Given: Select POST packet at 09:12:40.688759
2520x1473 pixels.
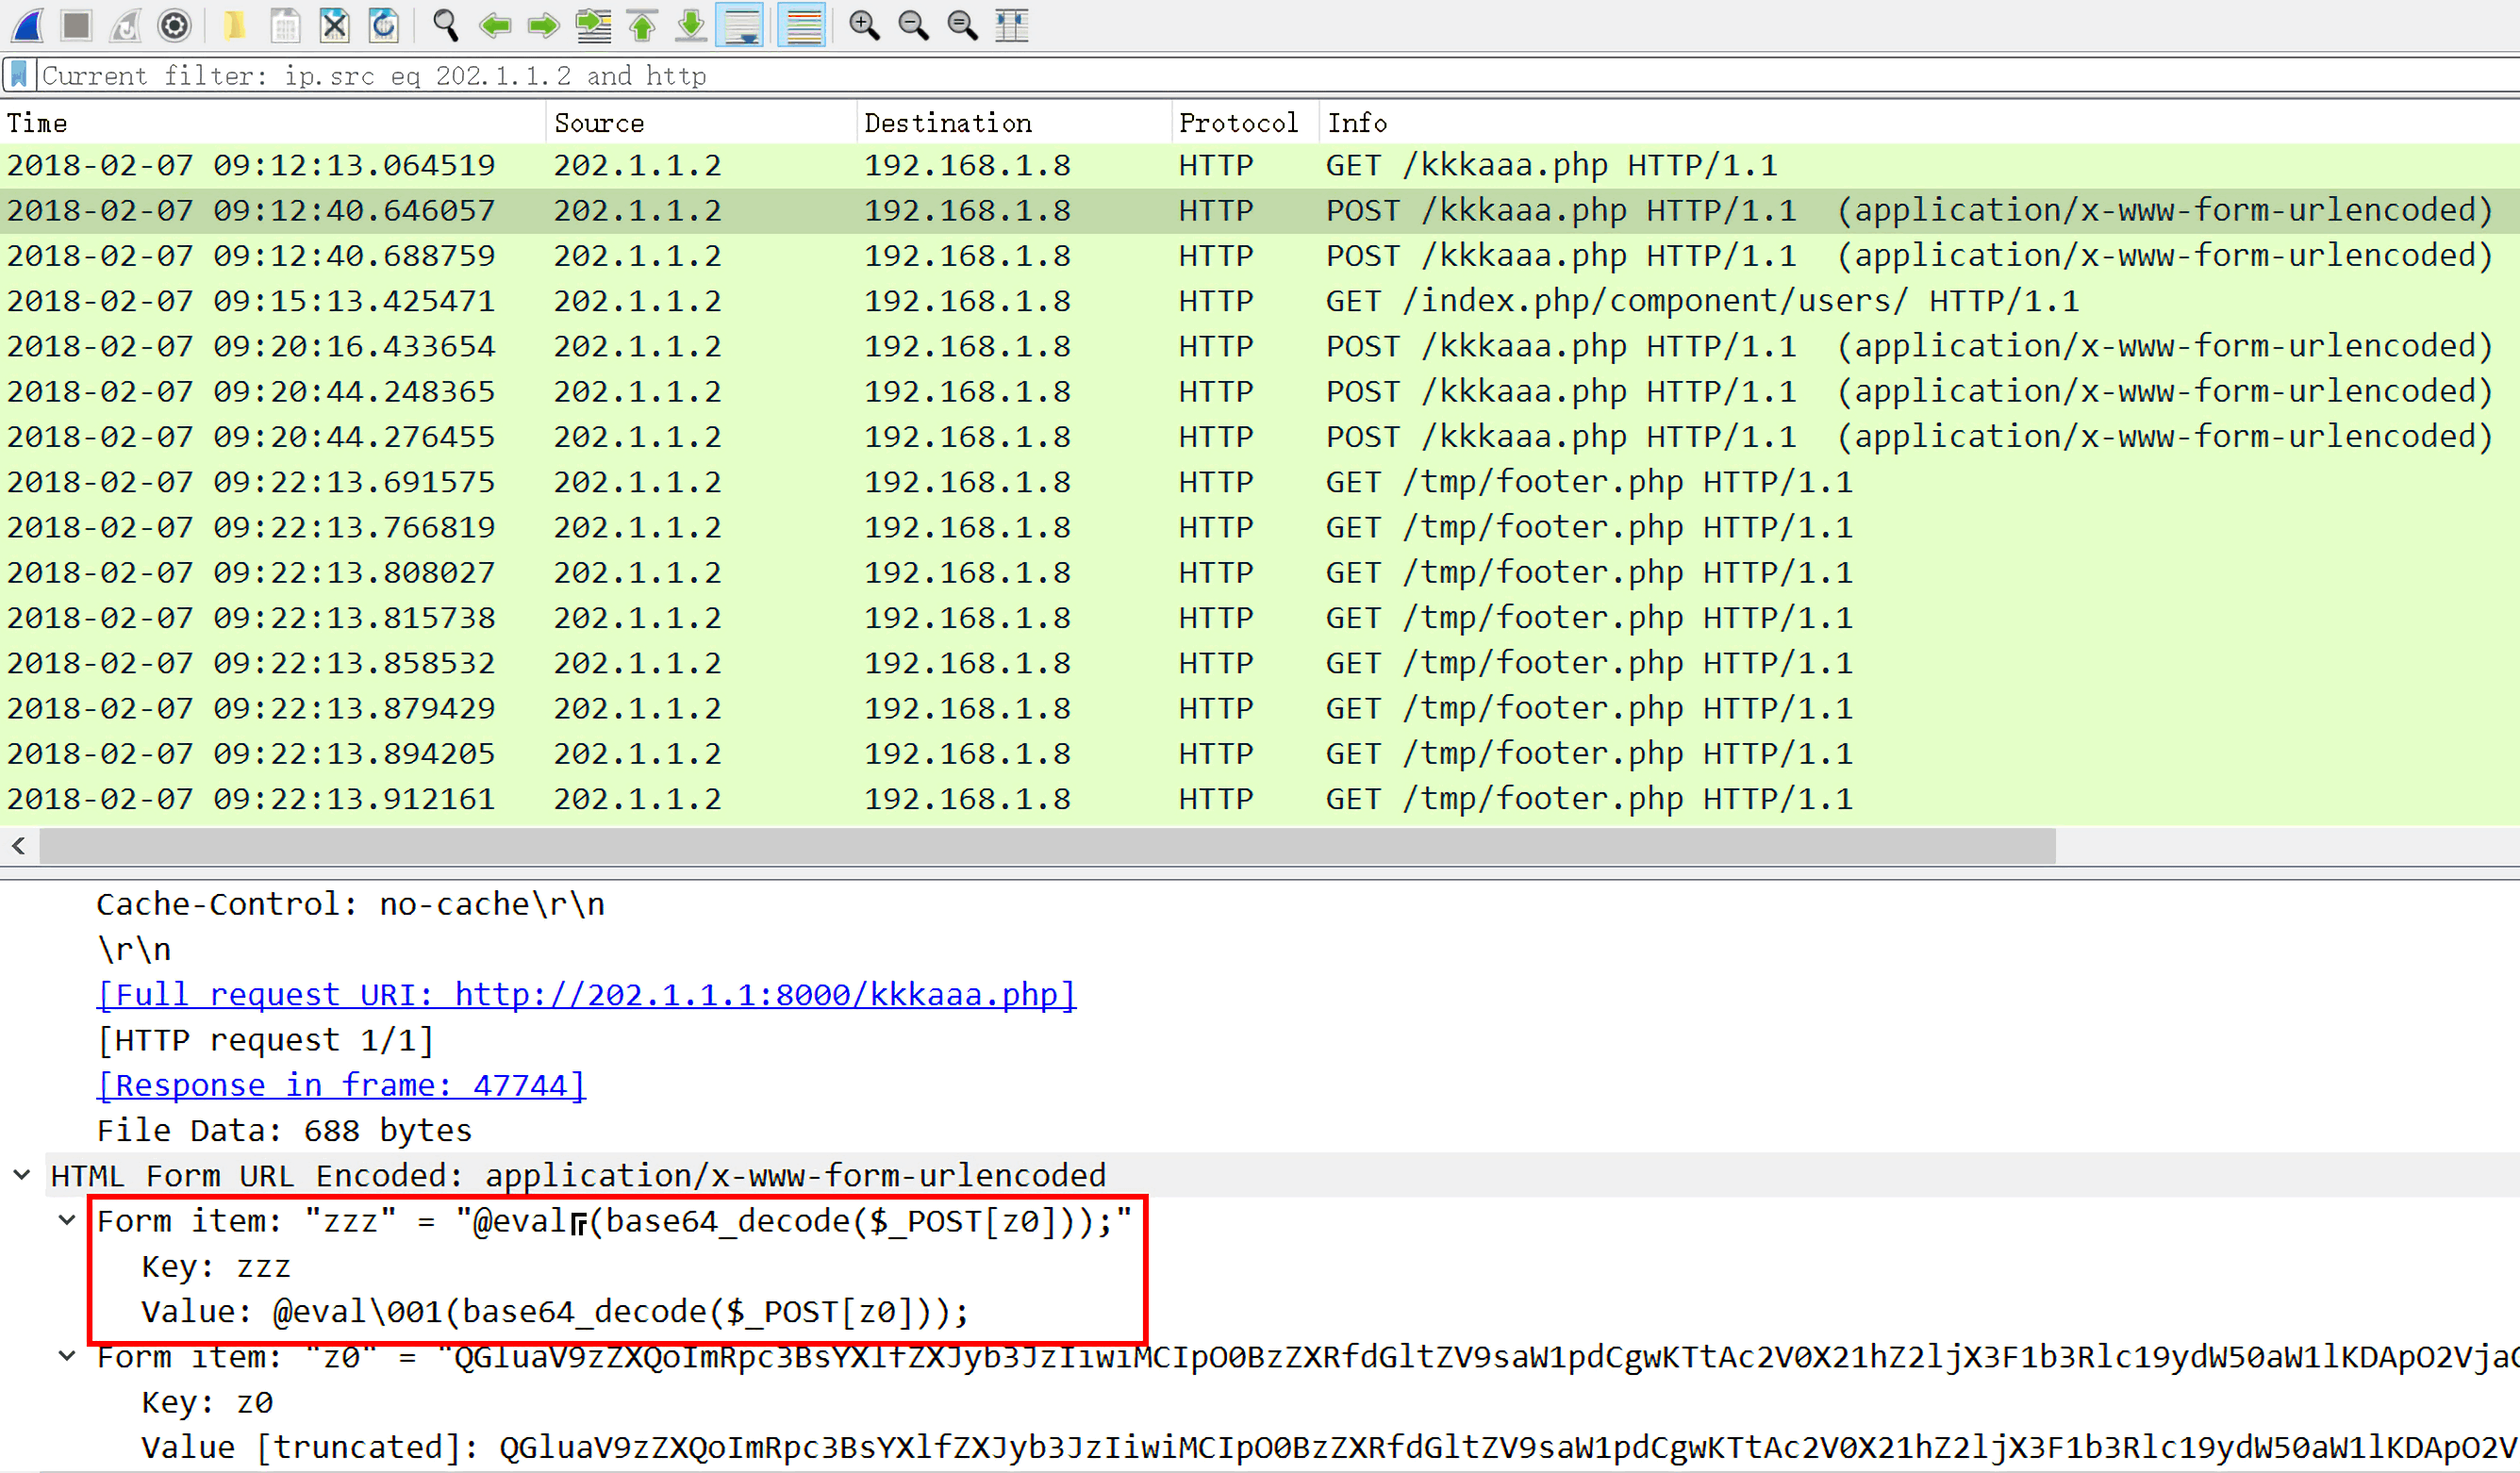Looking at the screenshot, I should click(x=1260, y=256).
